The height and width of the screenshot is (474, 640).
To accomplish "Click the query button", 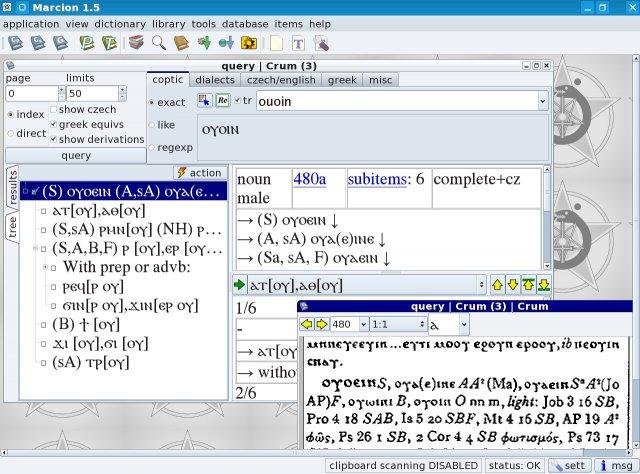I will click(76, 156).
